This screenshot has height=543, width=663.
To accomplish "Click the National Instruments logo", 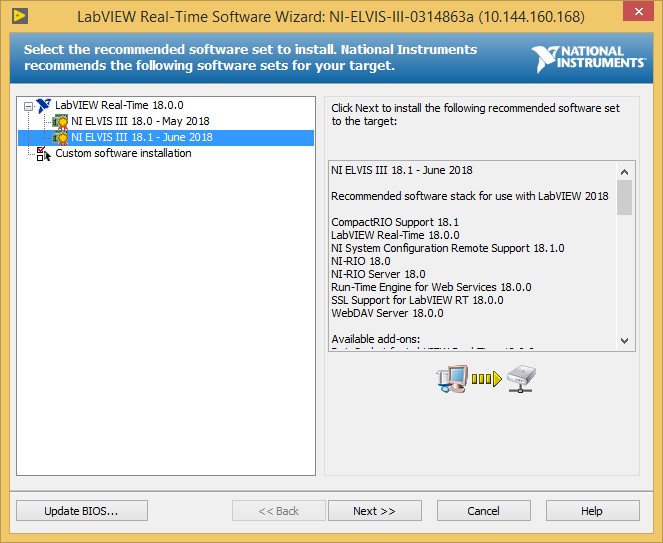I will click(x=589, y=58).
